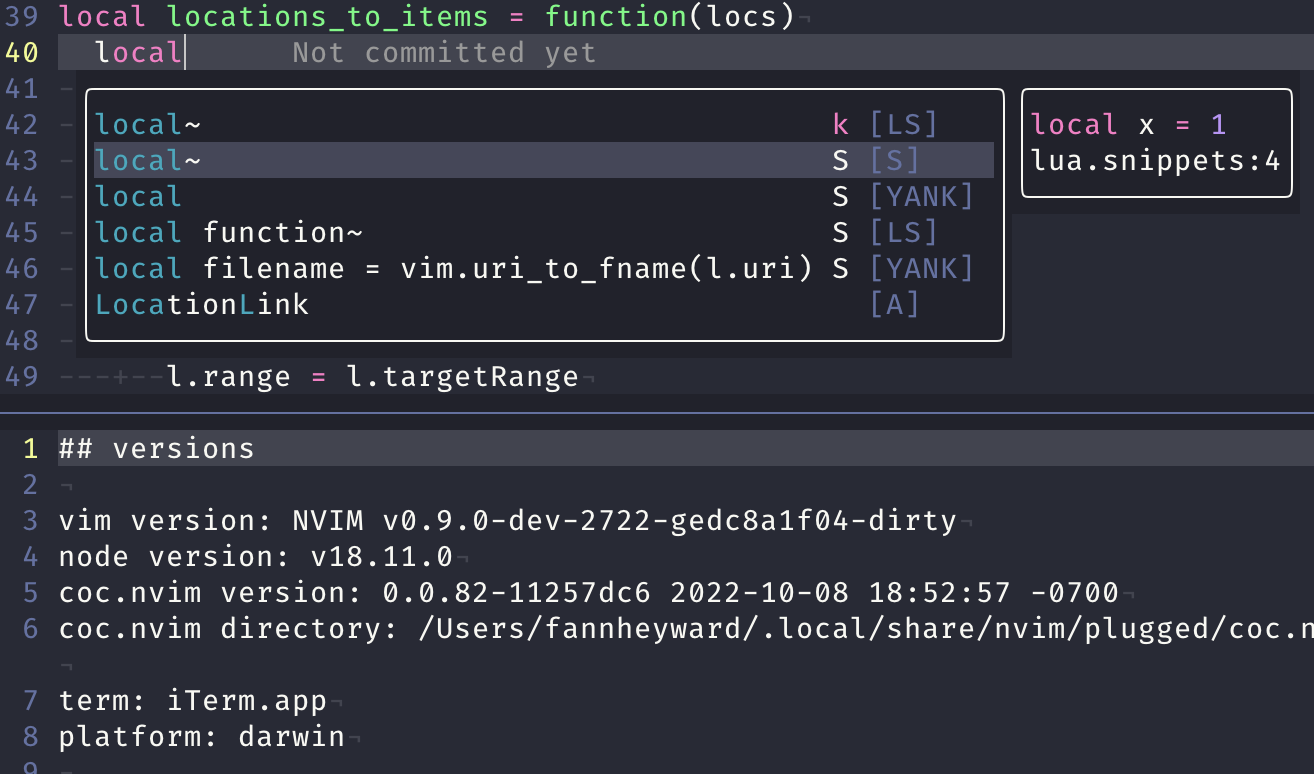Click "platform: darwin" in the bottom buffer
The height and width of the screenshot is (774, 1314).
click(200, 736)
